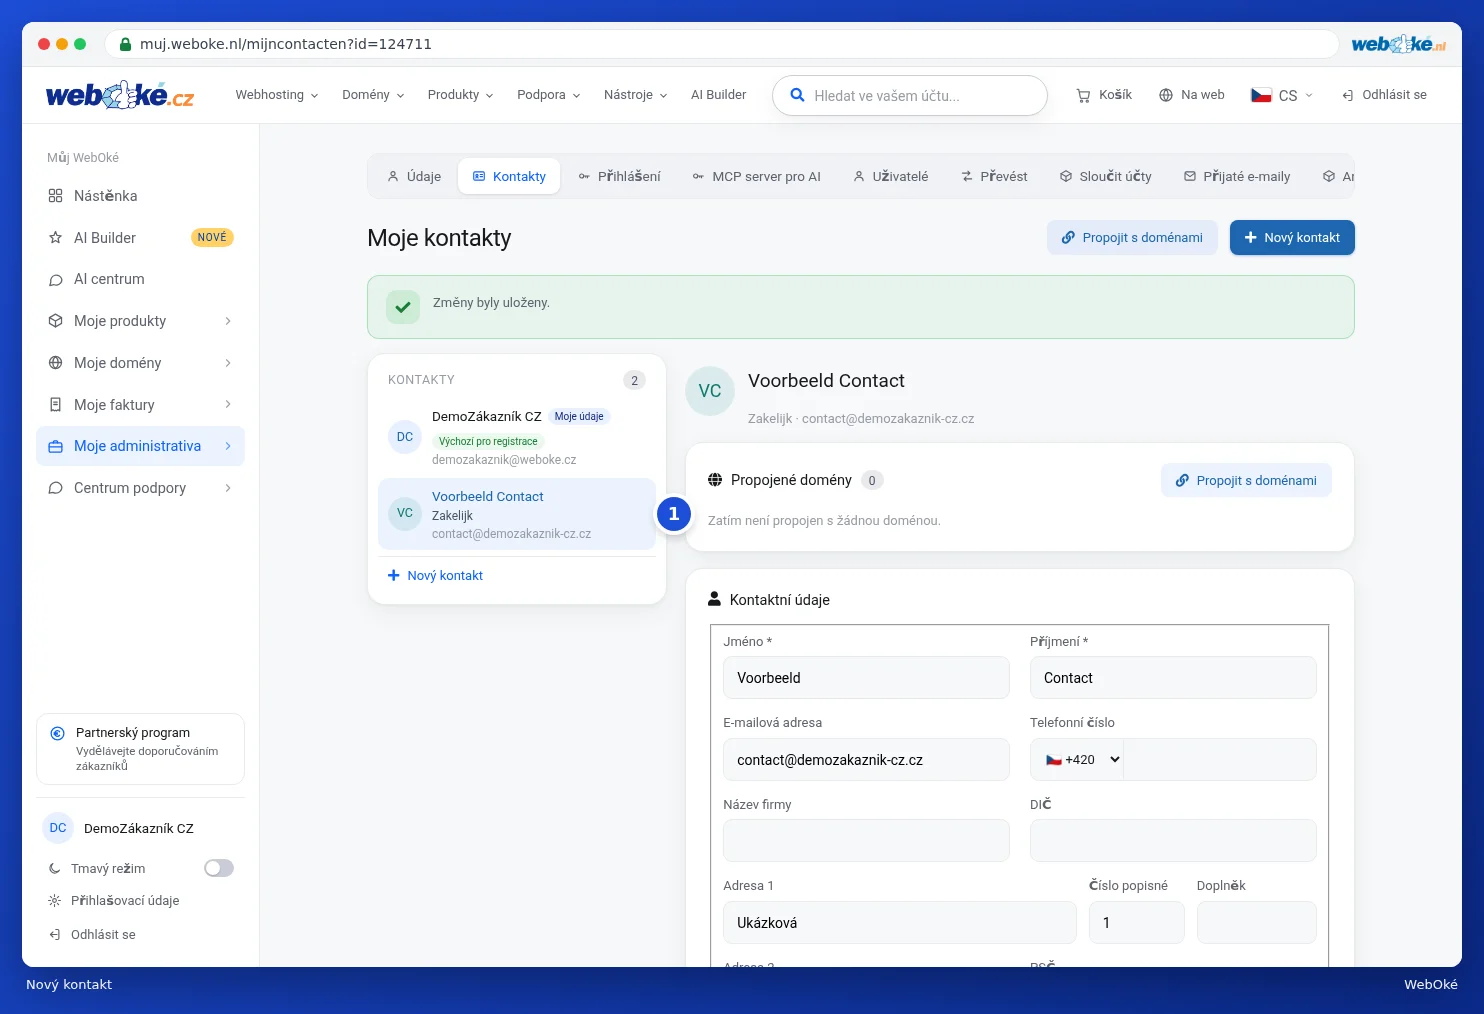Click the Na web globe icon

point(1166,95)
